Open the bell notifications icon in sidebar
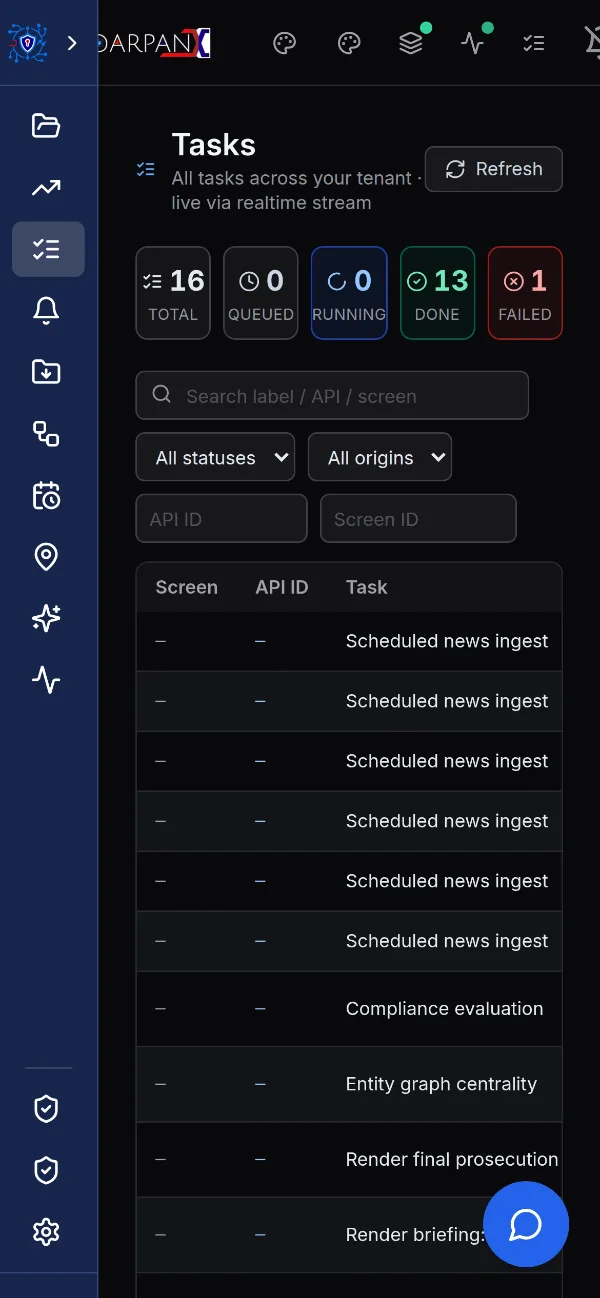The height and width of the screenshot is (1298, 600). [46, 311]
